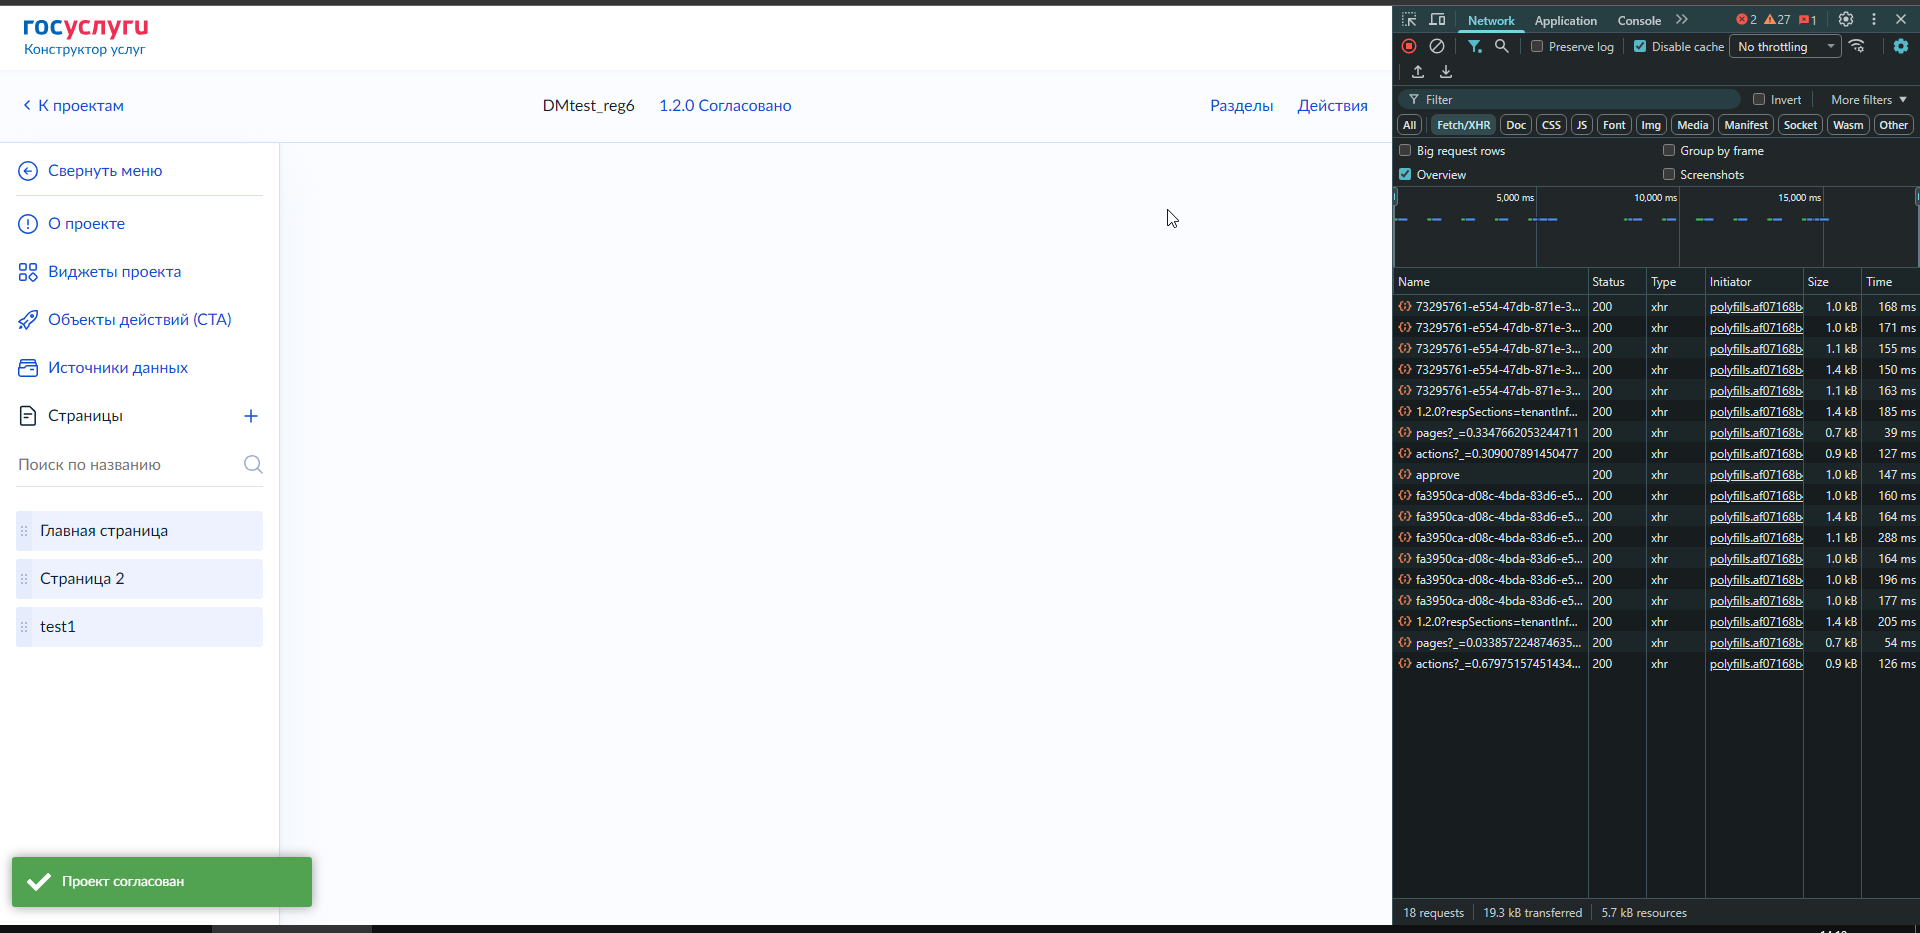Open the issues badge showing 1

(x=1807, y=19)
